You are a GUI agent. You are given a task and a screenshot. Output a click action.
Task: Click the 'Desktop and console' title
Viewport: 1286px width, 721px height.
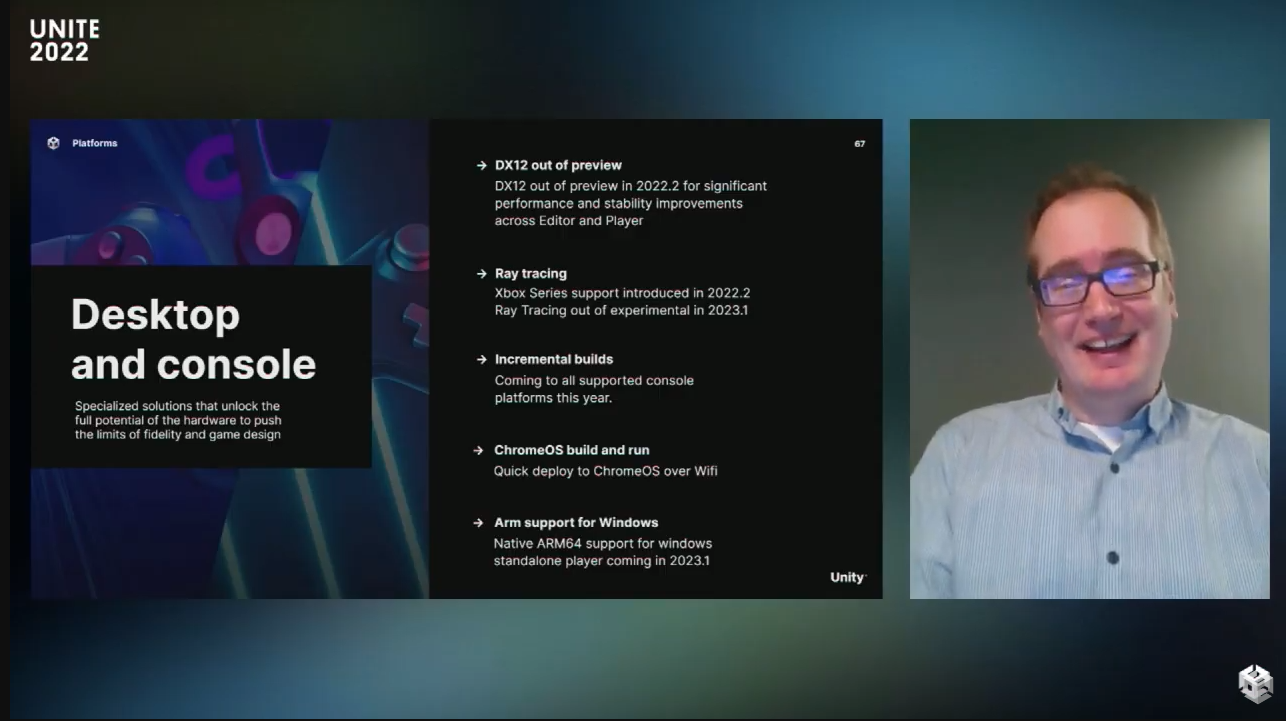tap(194, 339)
